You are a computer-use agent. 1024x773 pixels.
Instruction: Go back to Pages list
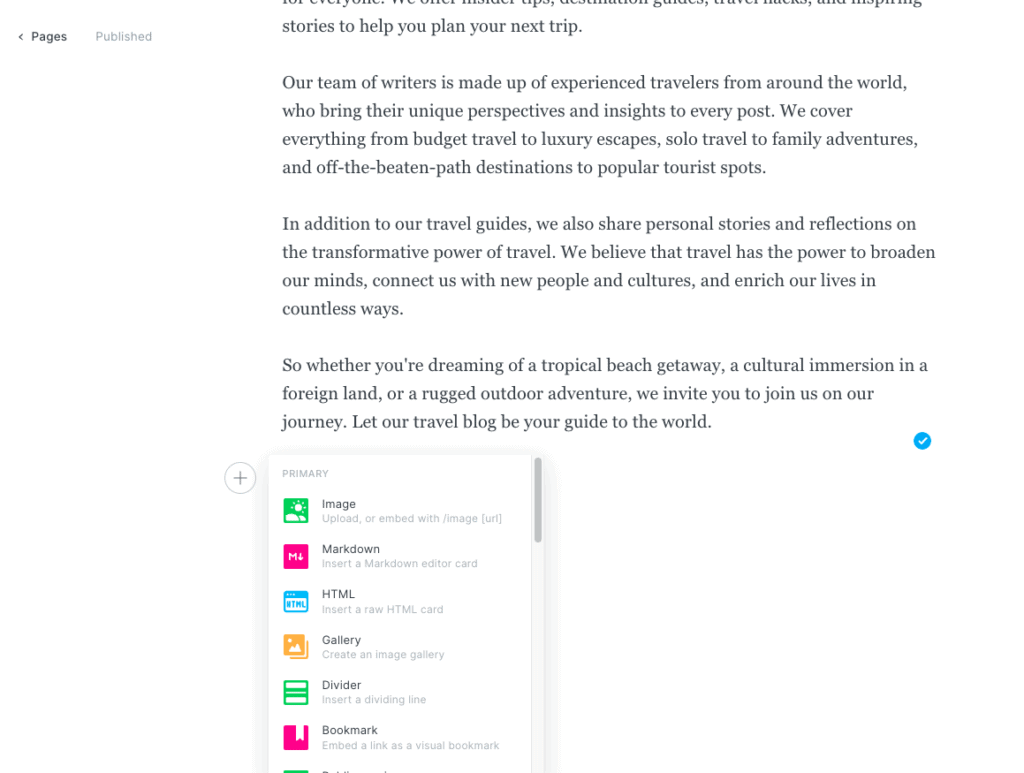[x=48, y=37]
